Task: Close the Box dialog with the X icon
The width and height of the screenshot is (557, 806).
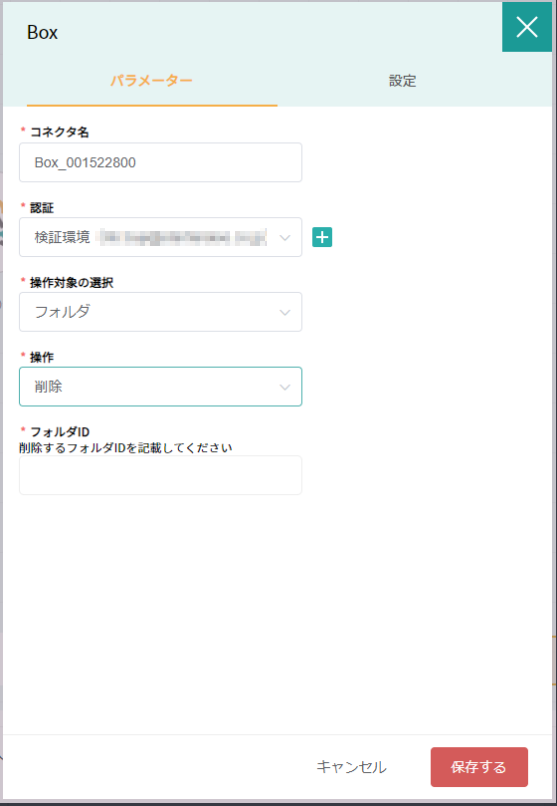Action: pos(527,27)
